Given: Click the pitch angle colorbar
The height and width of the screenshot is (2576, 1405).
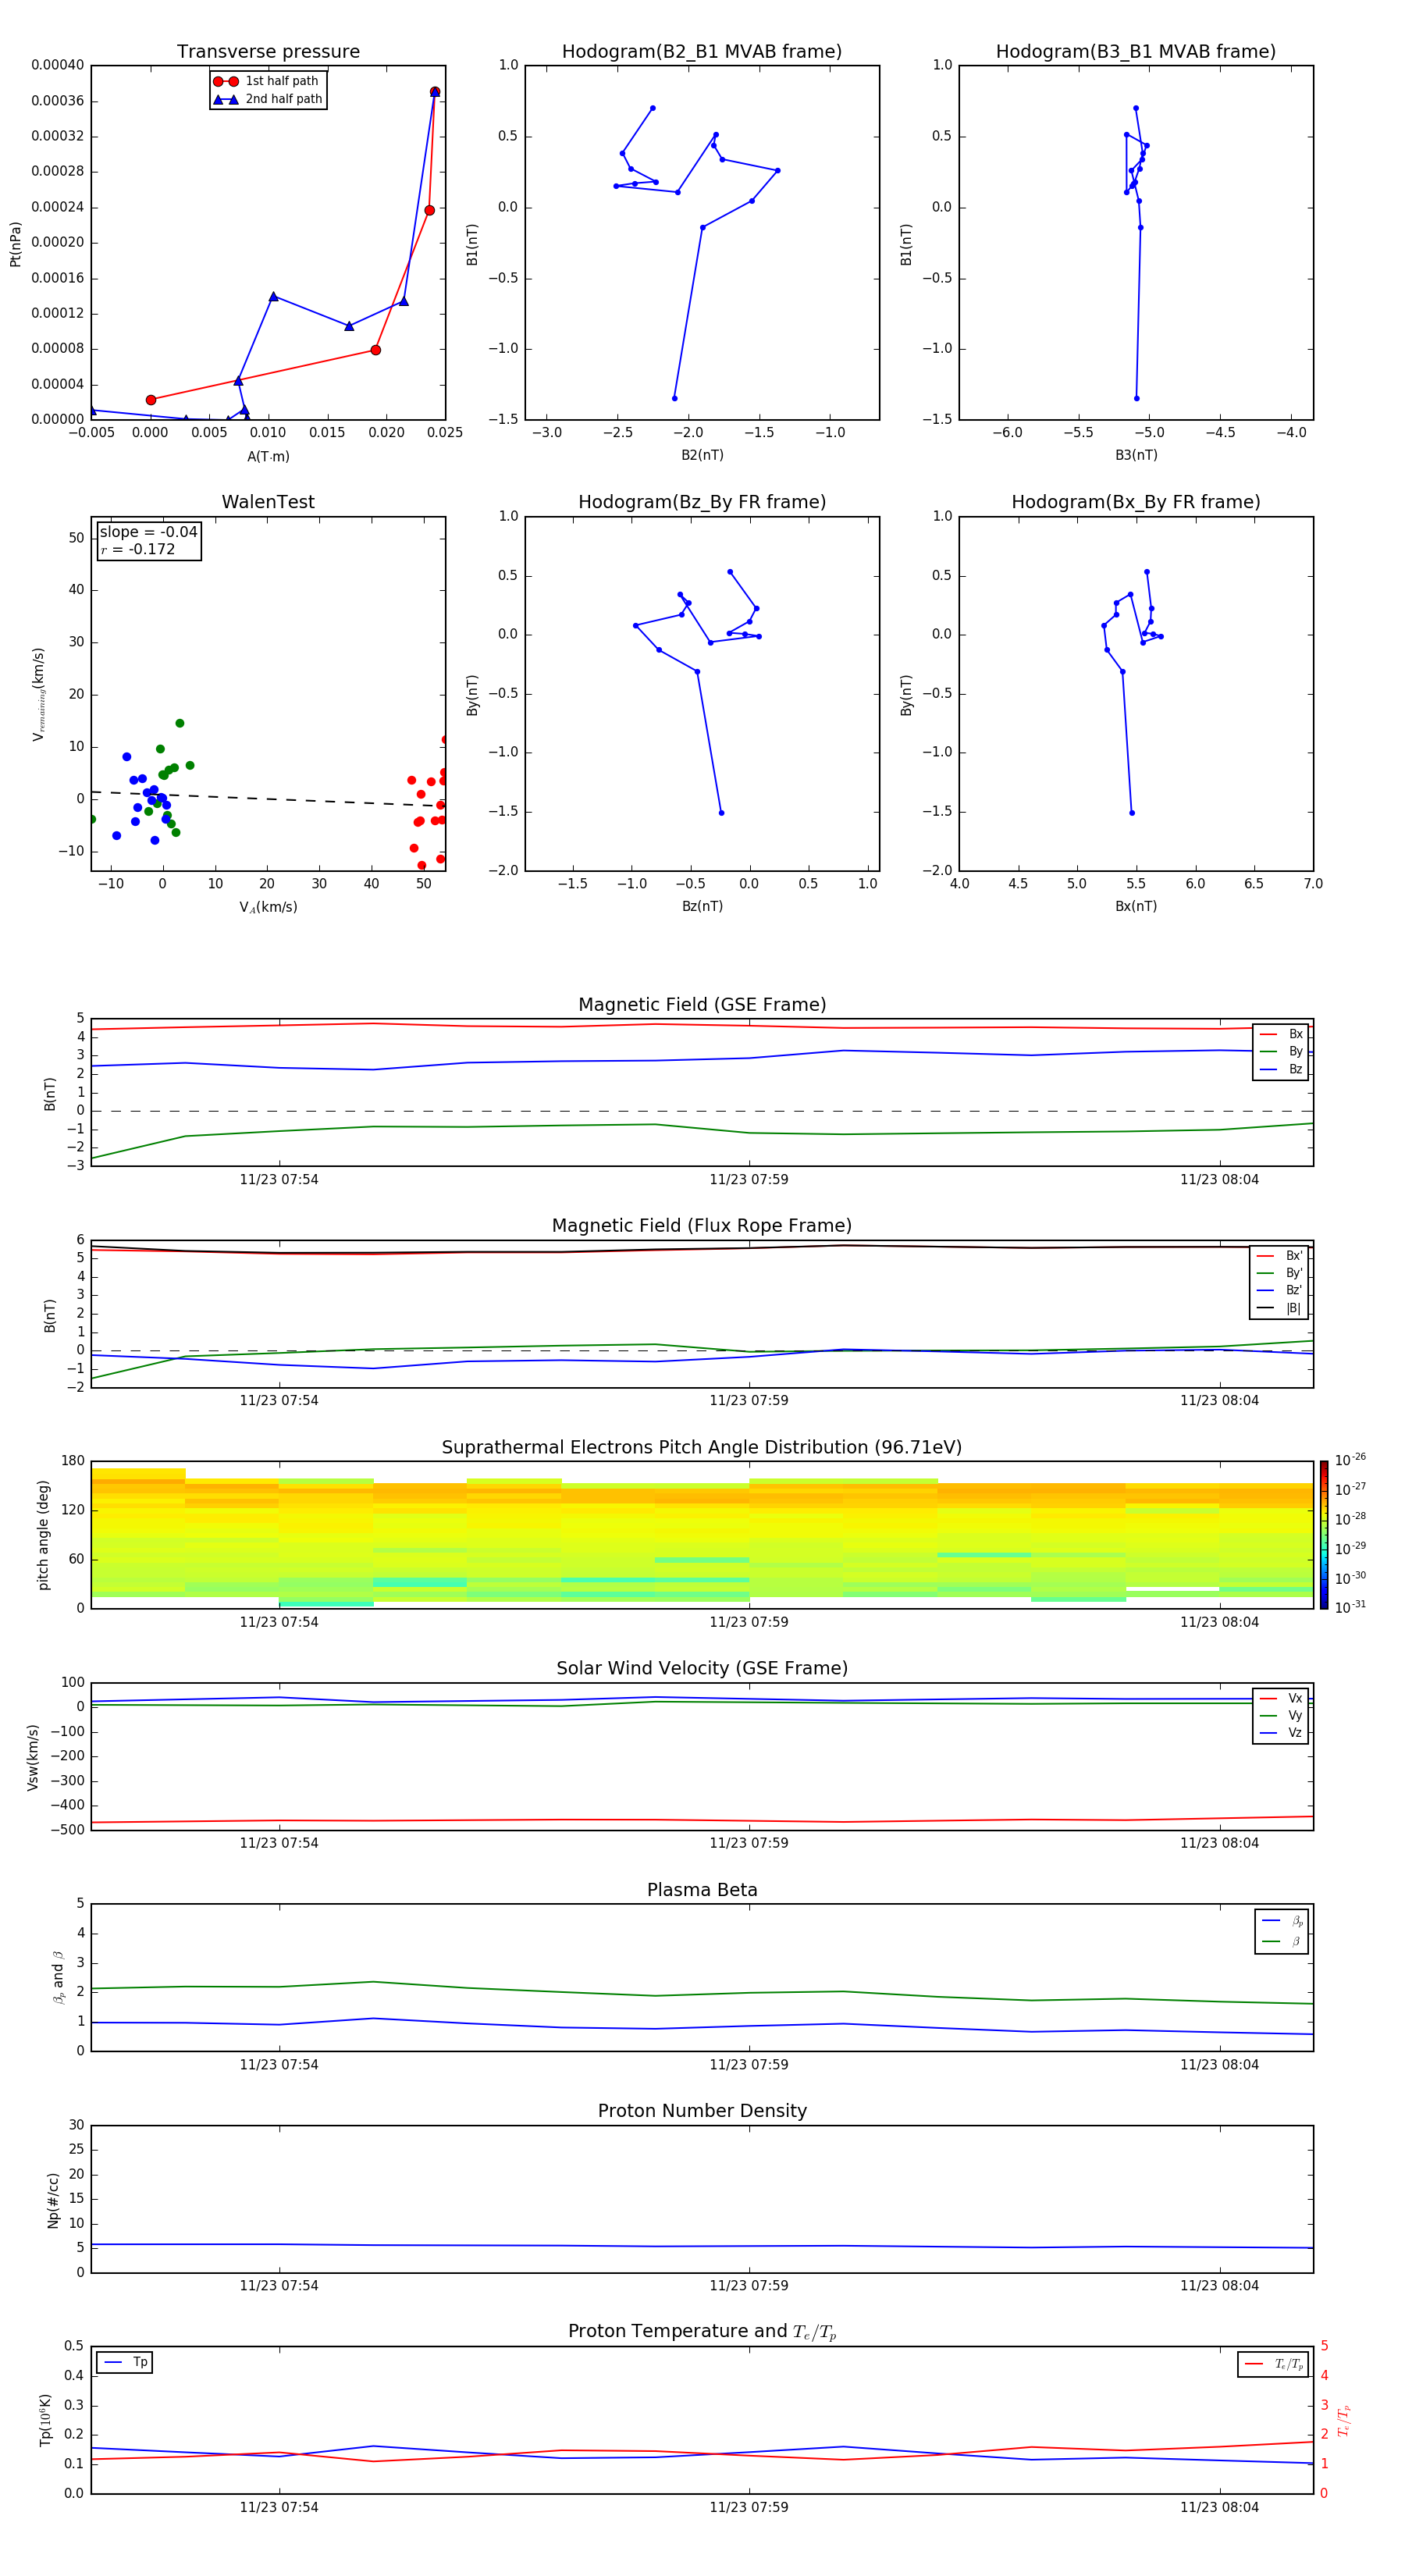Looking at the screenshot, I should [x=1324, y=1535].
